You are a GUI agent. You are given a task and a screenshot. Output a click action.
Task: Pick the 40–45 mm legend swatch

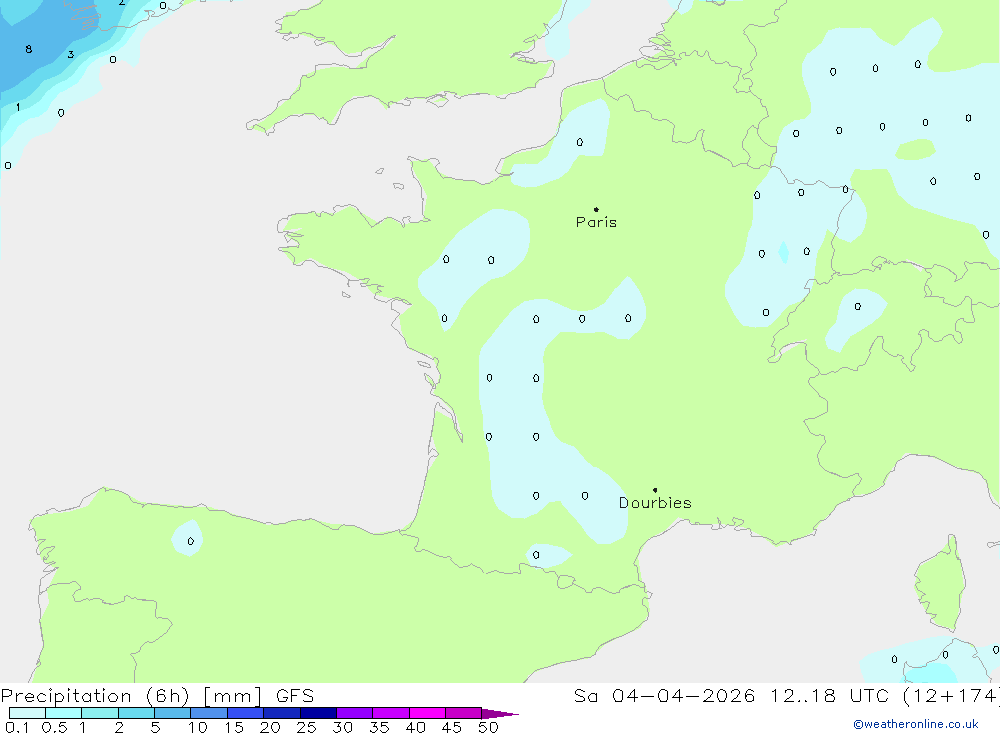coord(427,713)
